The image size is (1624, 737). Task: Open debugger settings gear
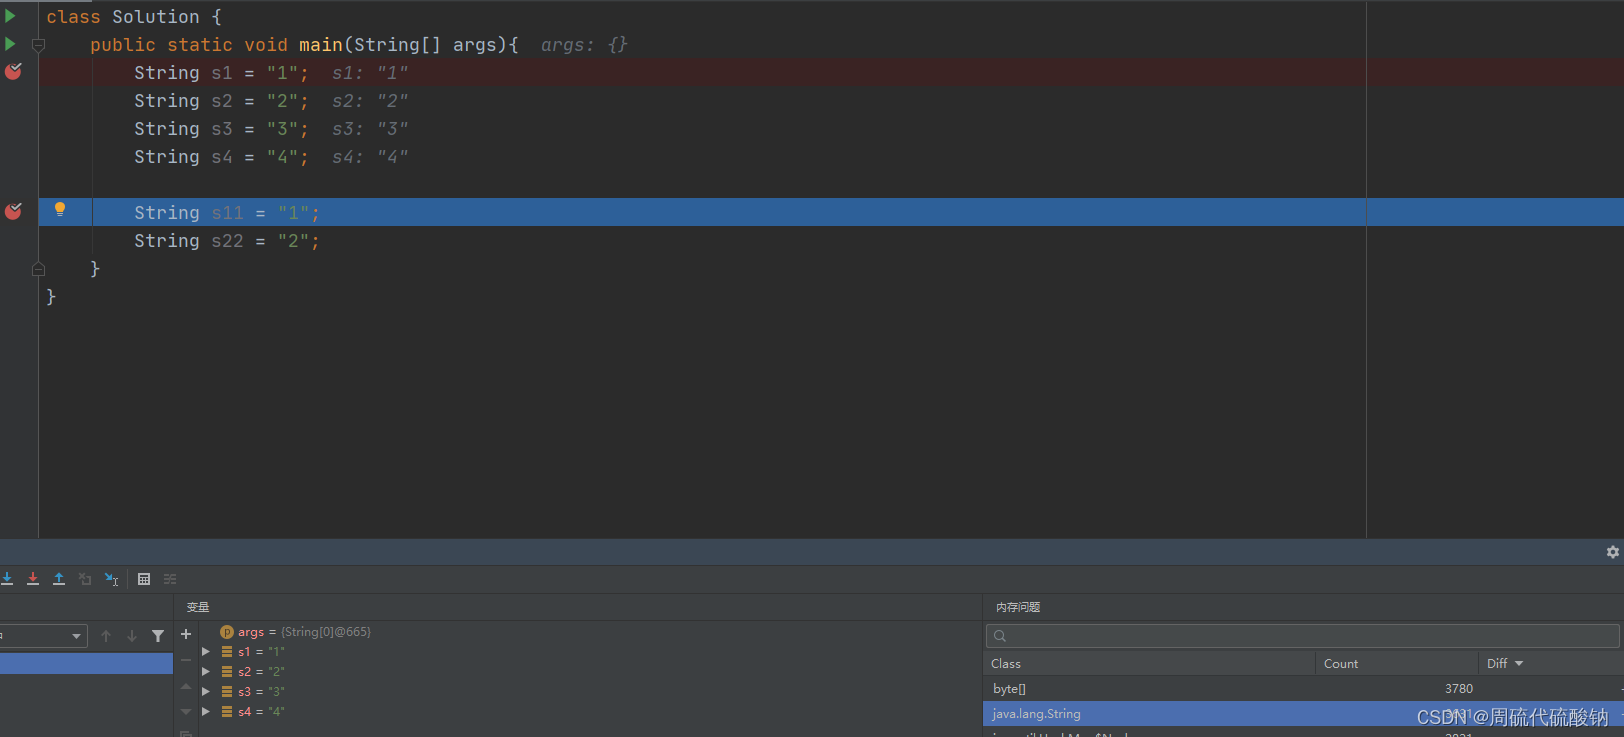coord(1612,552)
